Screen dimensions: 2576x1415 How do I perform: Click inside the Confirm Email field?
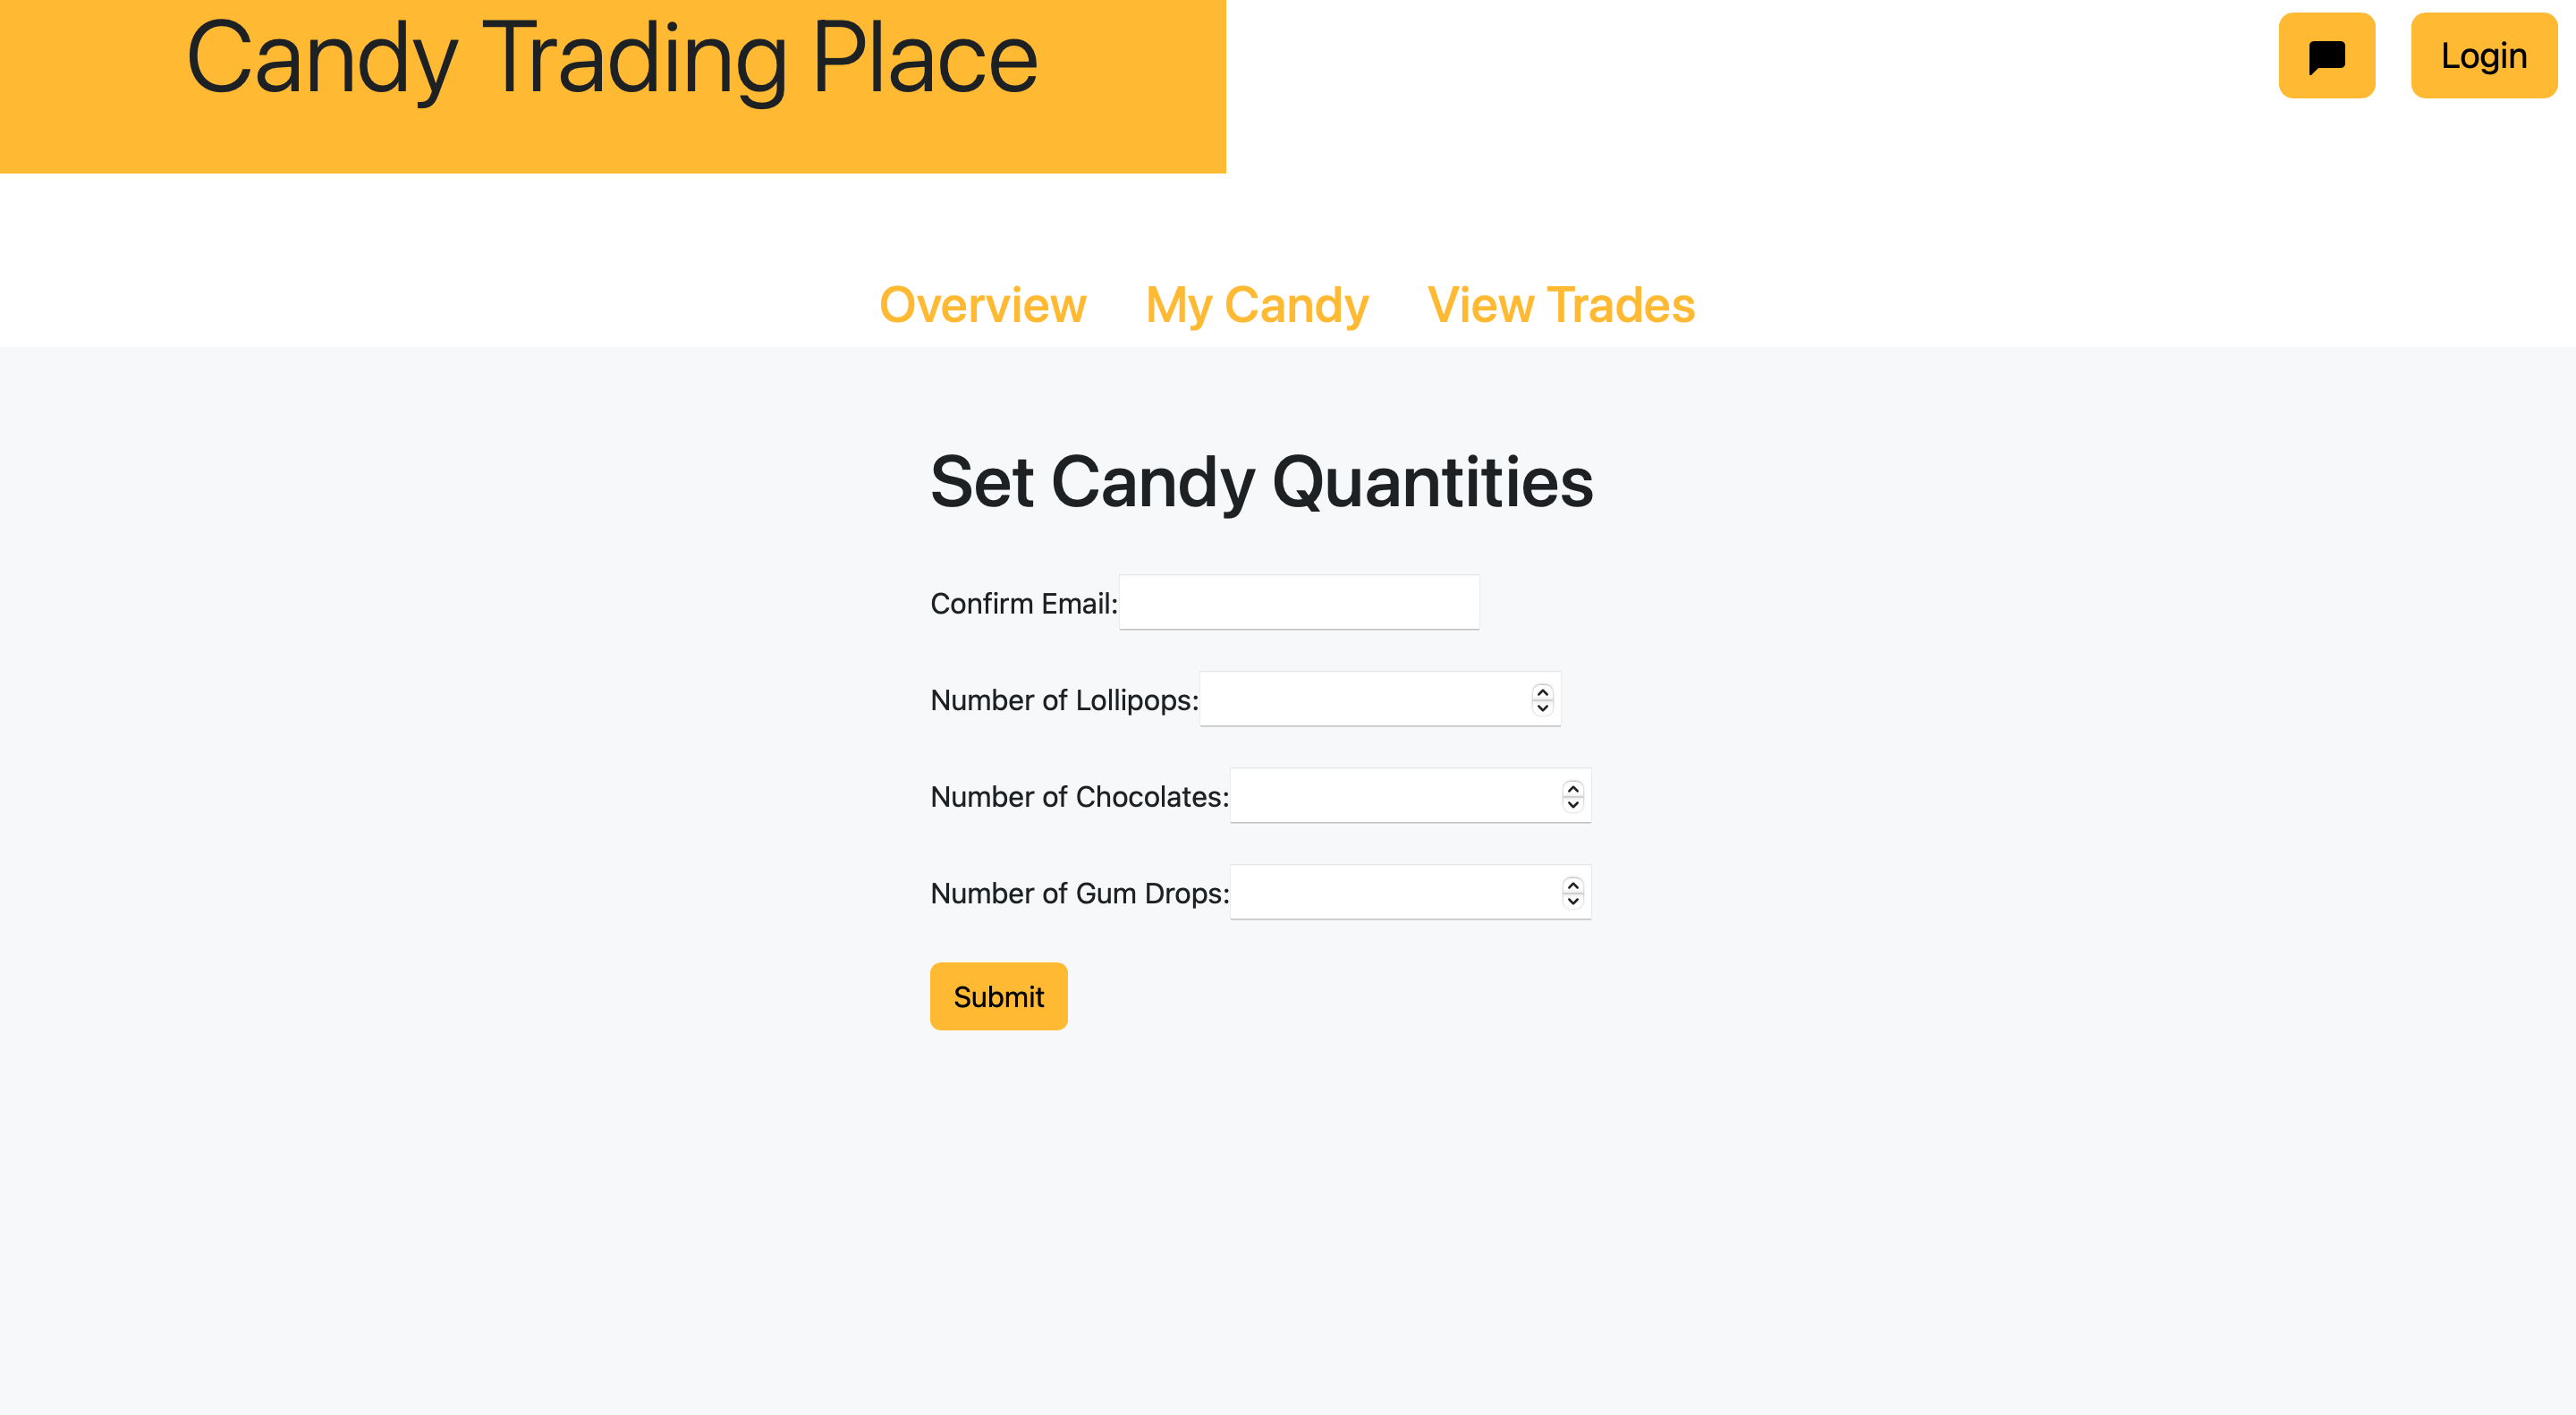(1297, 602)
